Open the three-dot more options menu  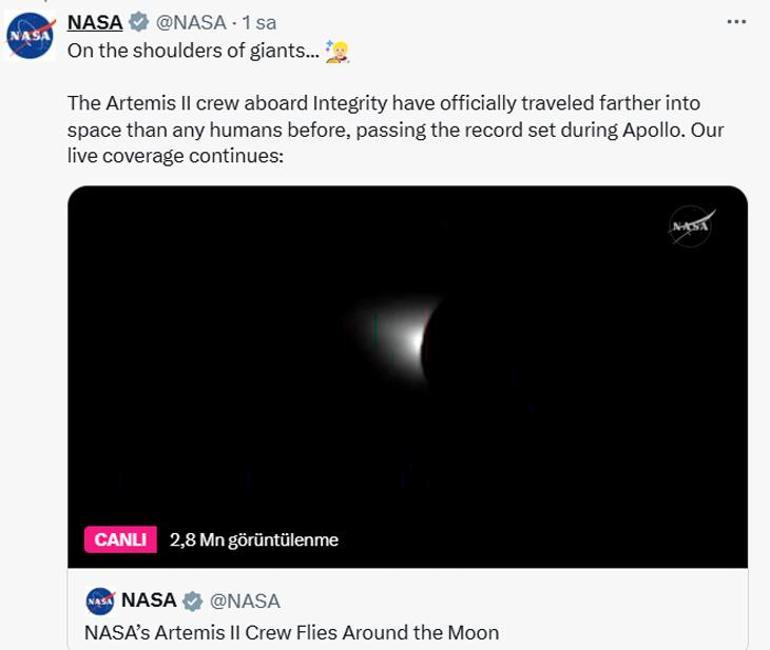point(736,21)
